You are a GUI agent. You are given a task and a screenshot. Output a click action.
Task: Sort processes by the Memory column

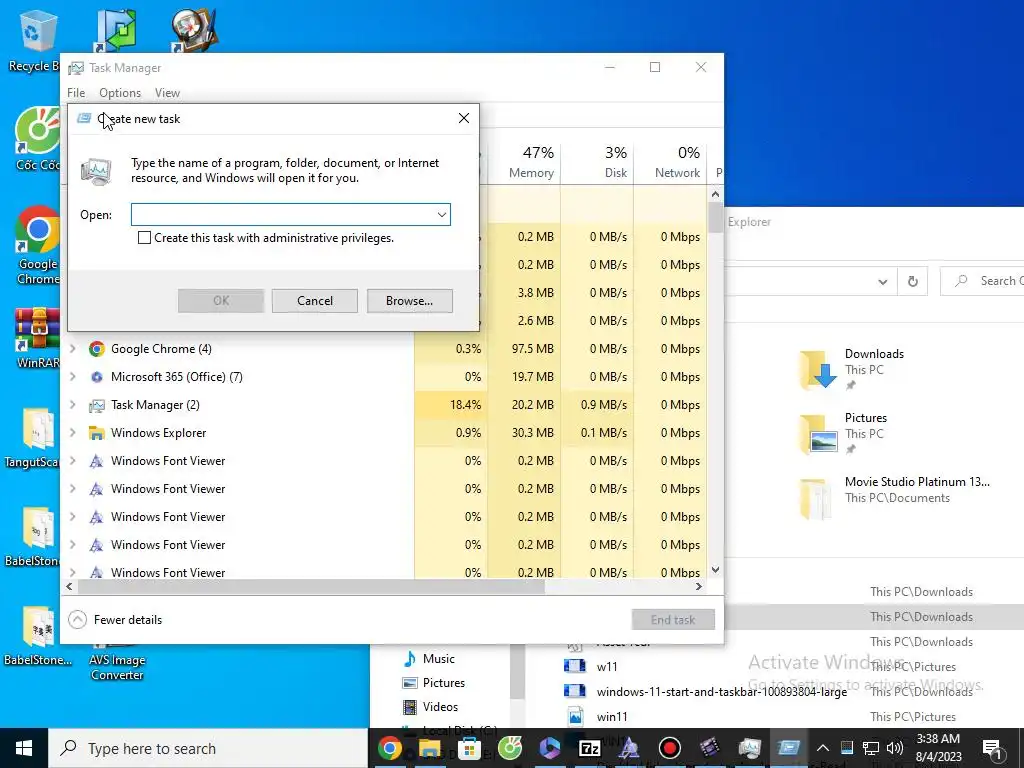[x=524, y=162]
